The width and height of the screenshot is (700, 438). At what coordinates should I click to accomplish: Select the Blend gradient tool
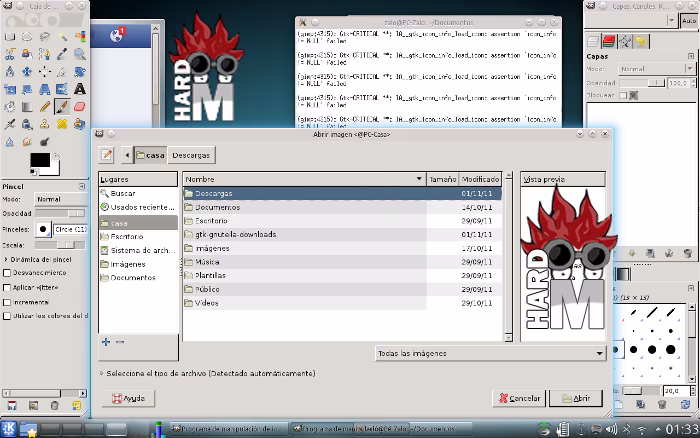click(27, 107)
